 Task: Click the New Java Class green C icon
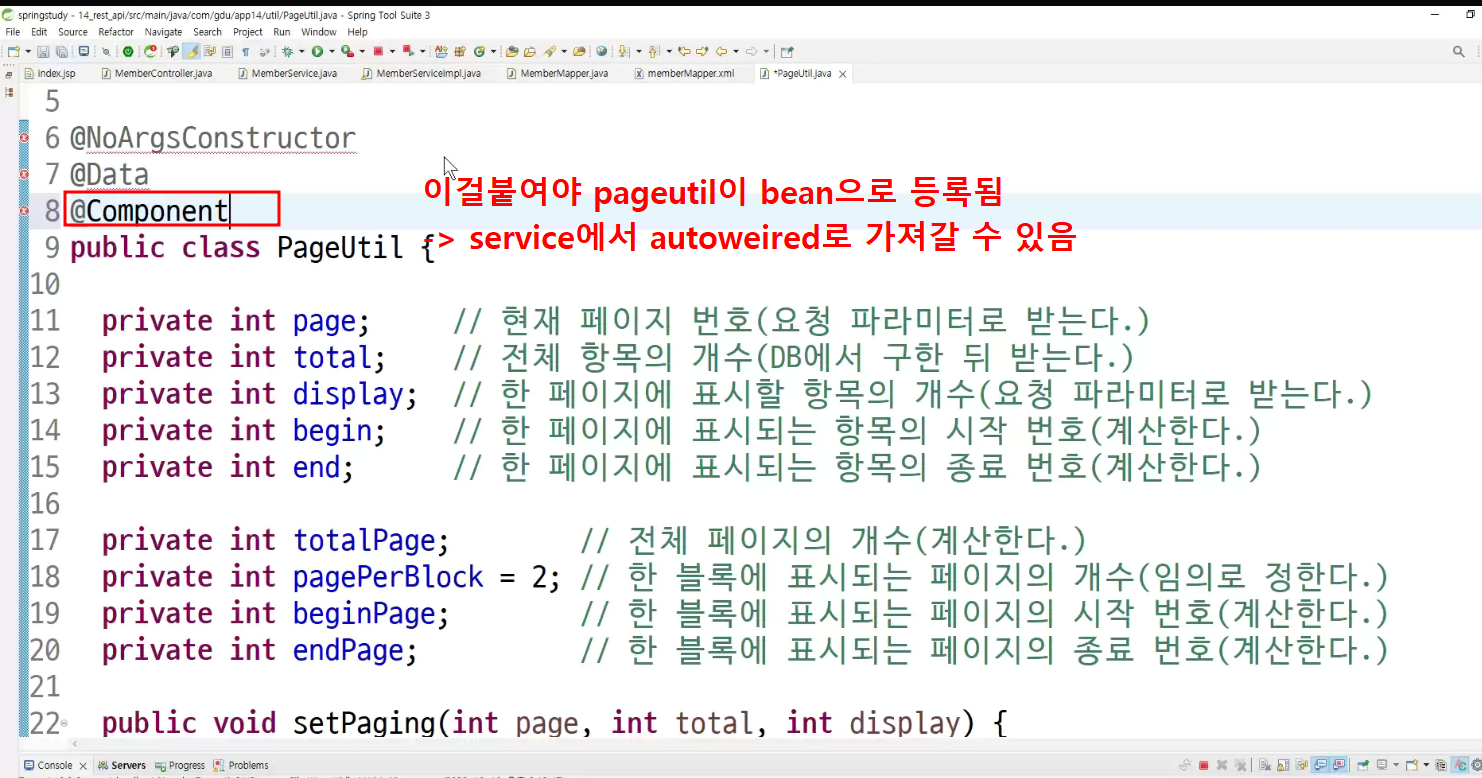click(x=479, y=51)
